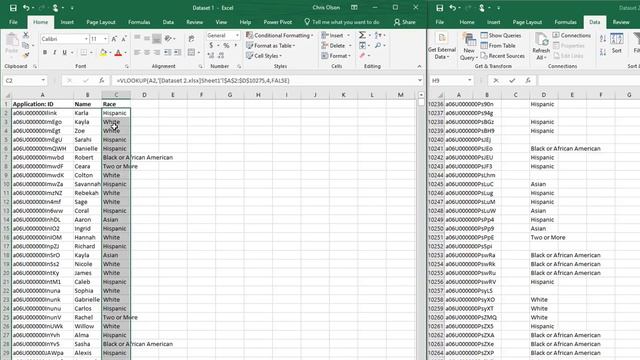Expand Cell Styles menu
The image size is (640, 360).
264,56
